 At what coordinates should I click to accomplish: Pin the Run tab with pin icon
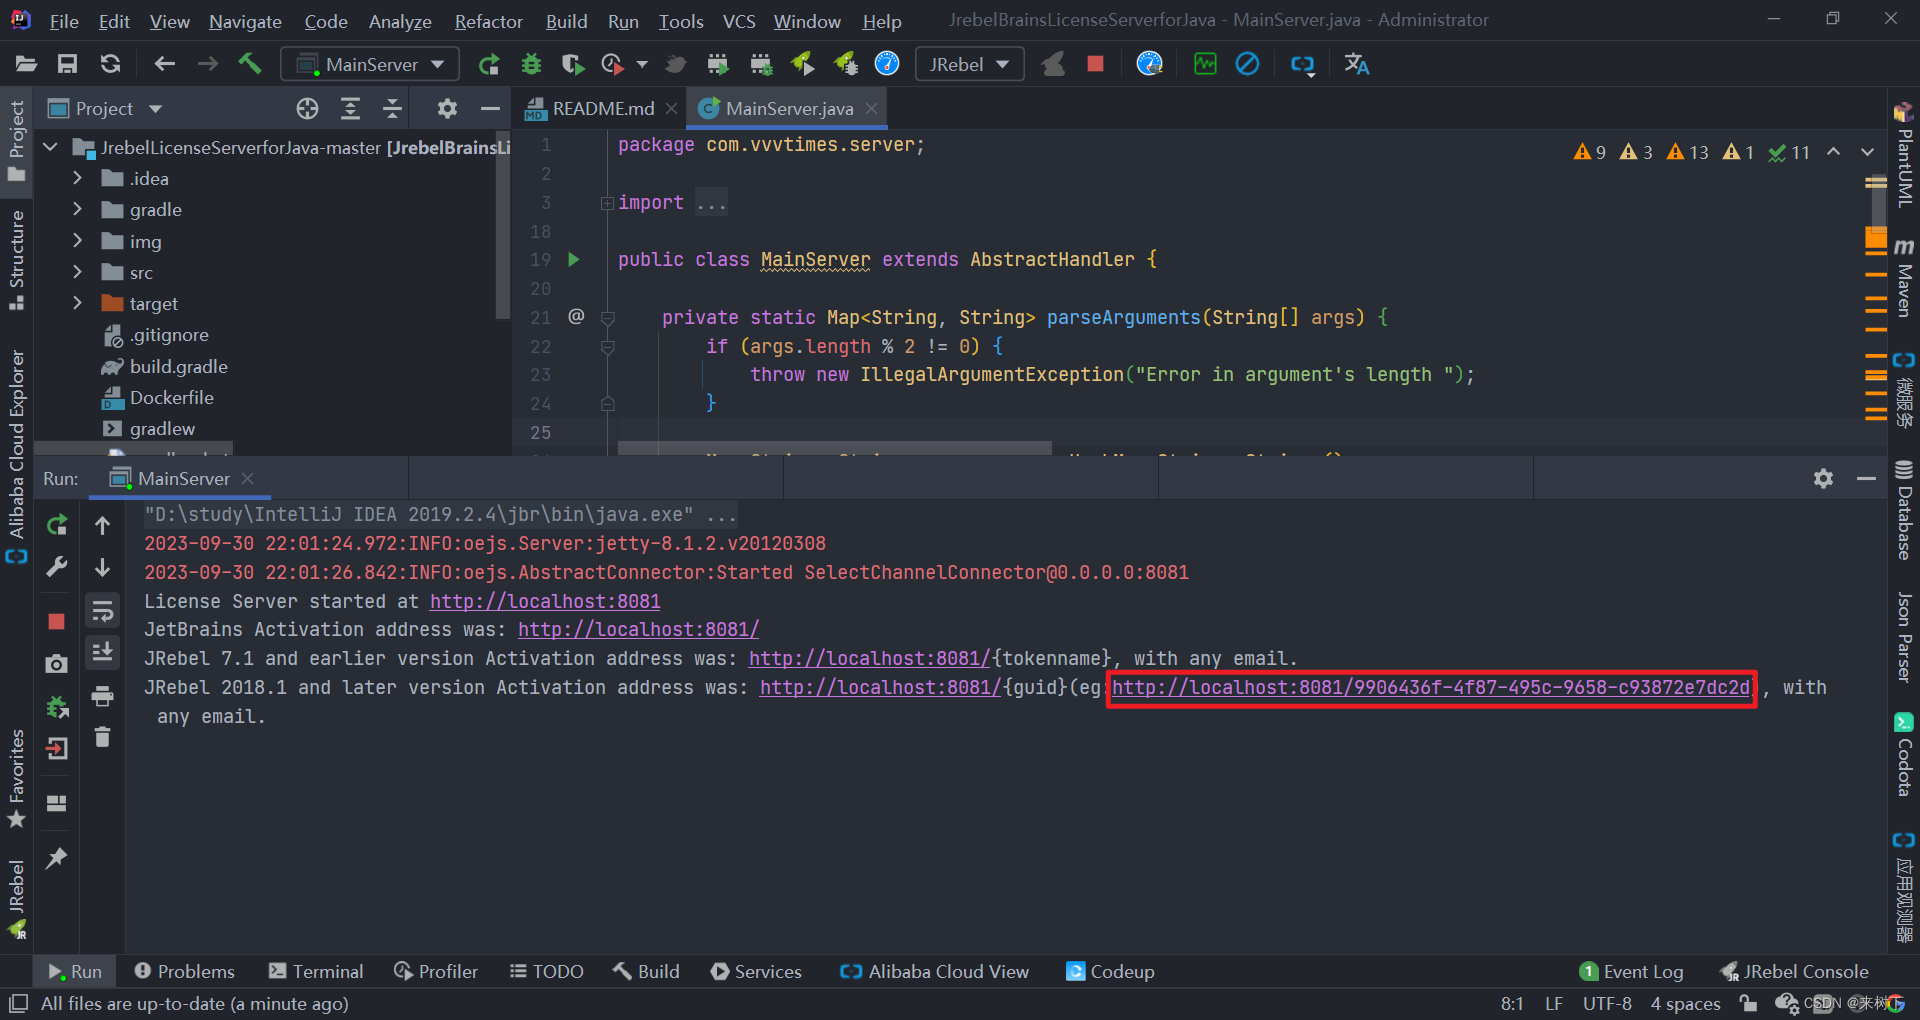coord(57,858)
